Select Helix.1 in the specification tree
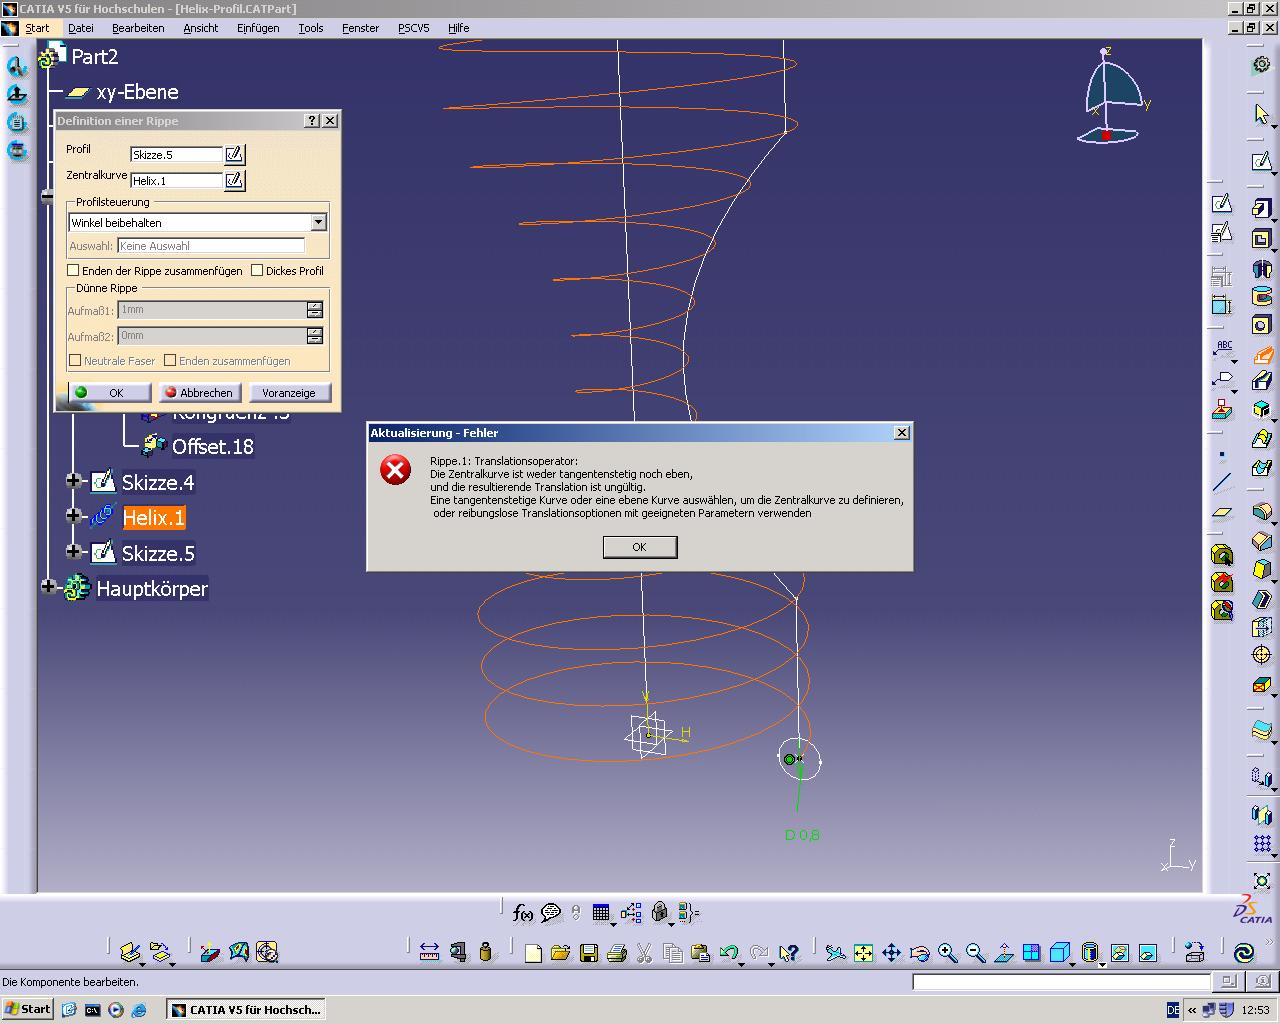This screenshot has width=1280, height=1024. (153, 518)
